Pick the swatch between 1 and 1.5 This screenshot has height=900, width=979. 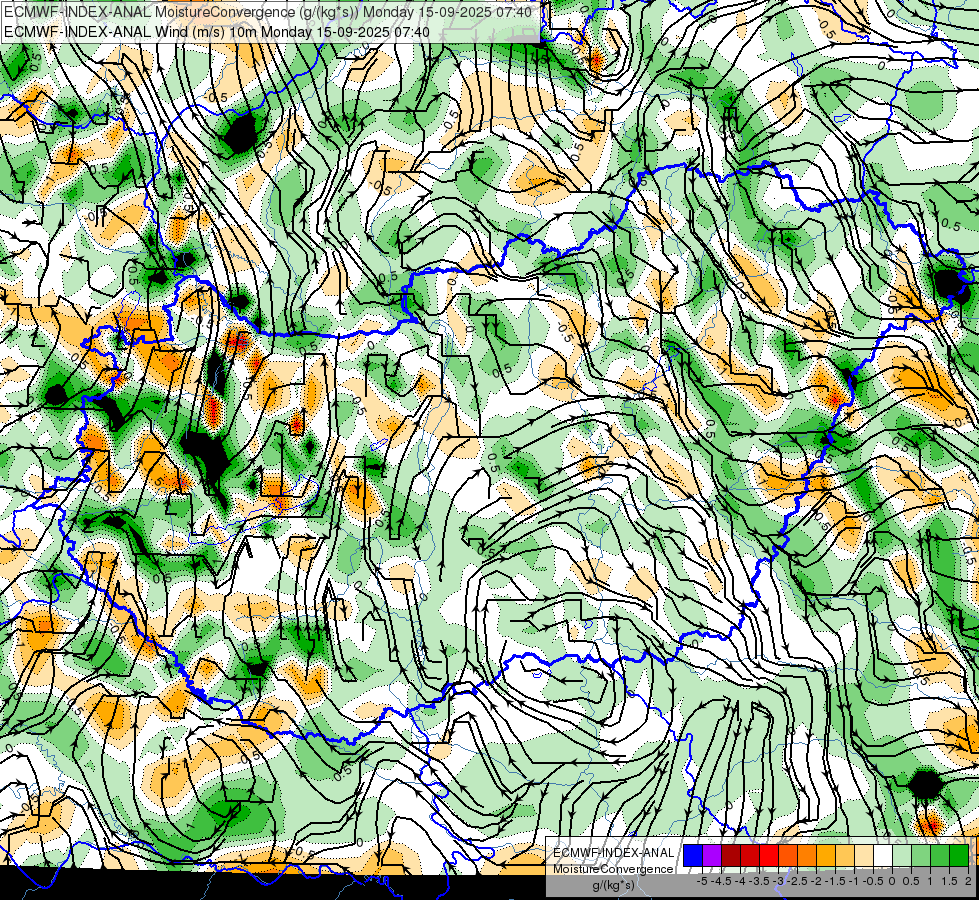pyautogui.click(x=940, y=856)
